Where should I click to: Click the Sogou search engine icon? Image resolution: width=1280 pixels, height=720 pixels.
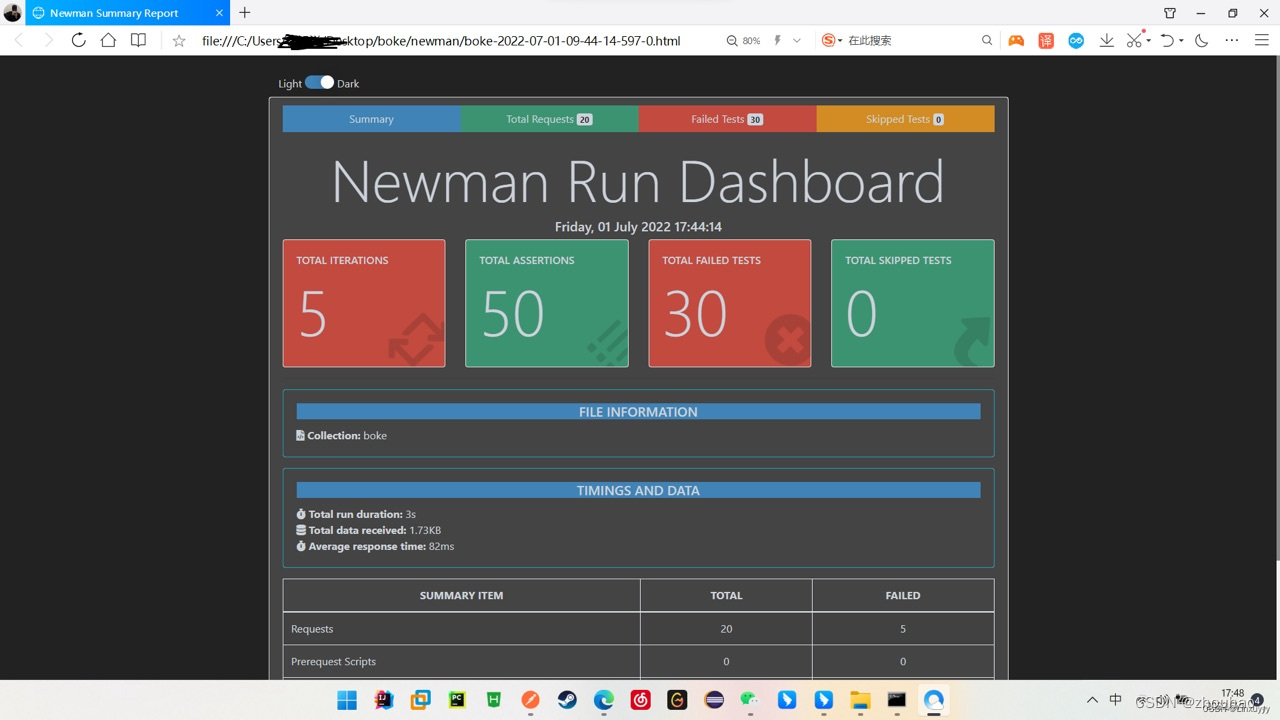pyautogui.click(x=828, y=40)
